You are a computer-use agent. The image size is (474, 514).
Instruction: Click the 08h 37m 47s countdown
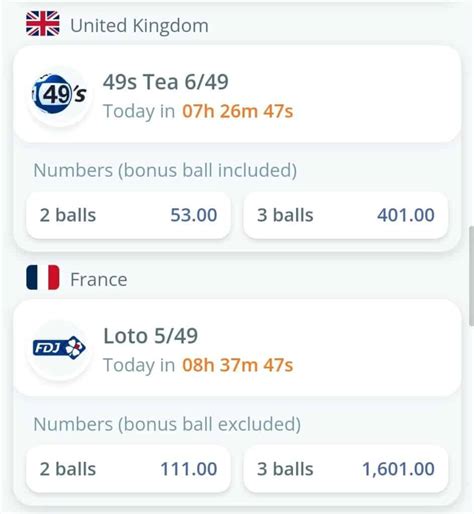pyautogui.click(x=237, y=365)
